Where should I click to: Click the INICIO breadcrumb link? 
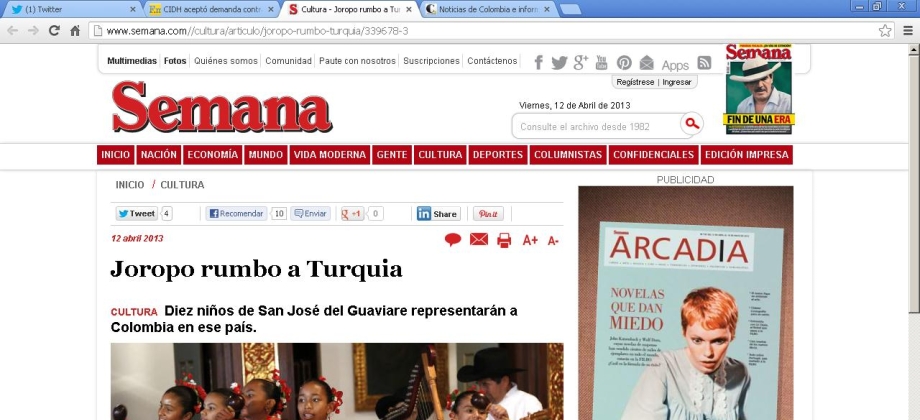coord(130,185)
